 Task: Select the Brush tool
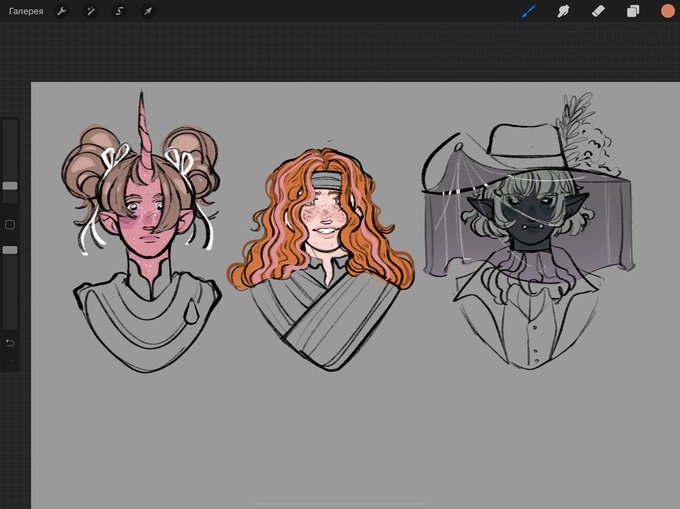[529, 11]
